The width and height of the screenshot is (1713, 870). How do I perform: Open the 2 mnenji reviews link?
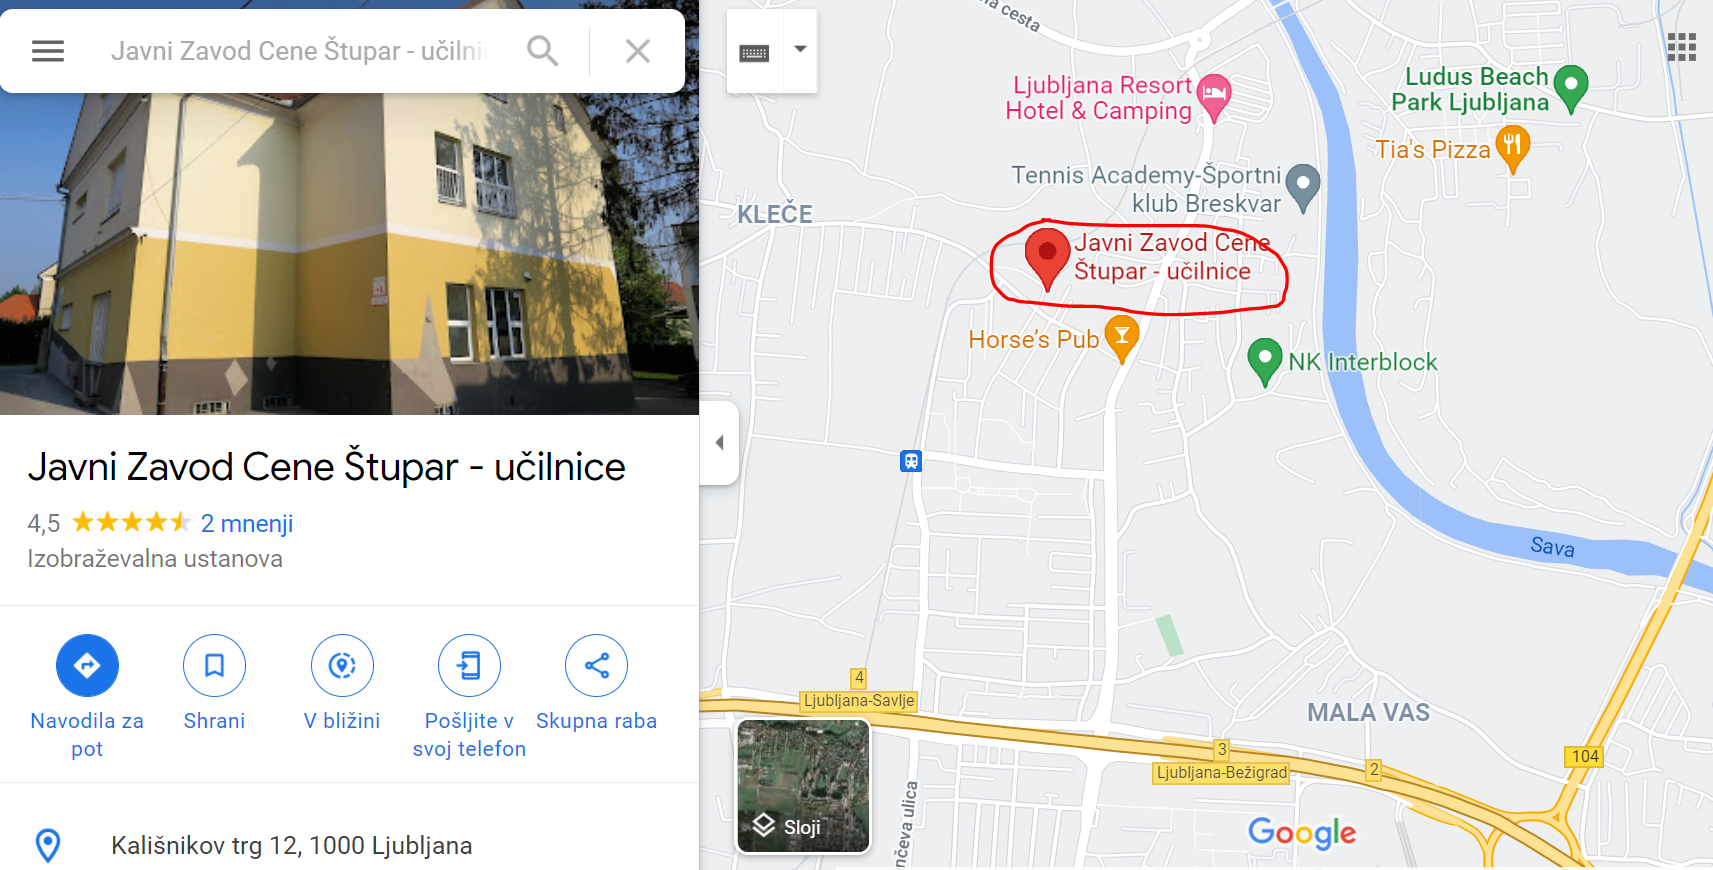click(247, 523)
